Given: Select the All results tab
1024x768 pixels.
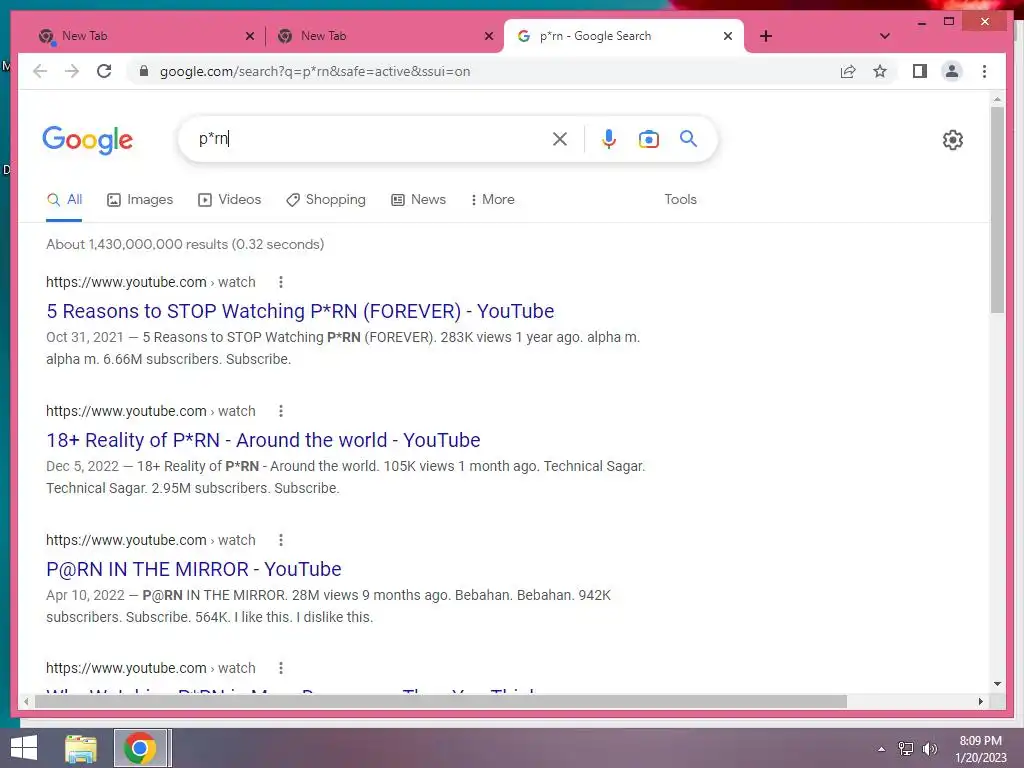Looking at the screenshot, I should [64, 200].
